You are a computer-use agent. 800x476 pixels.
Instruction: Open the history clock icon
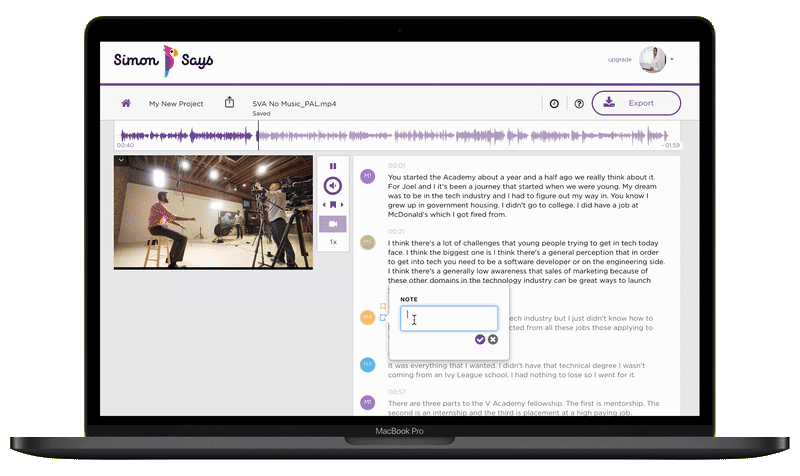pyautogui.click(x=554, y=104)
